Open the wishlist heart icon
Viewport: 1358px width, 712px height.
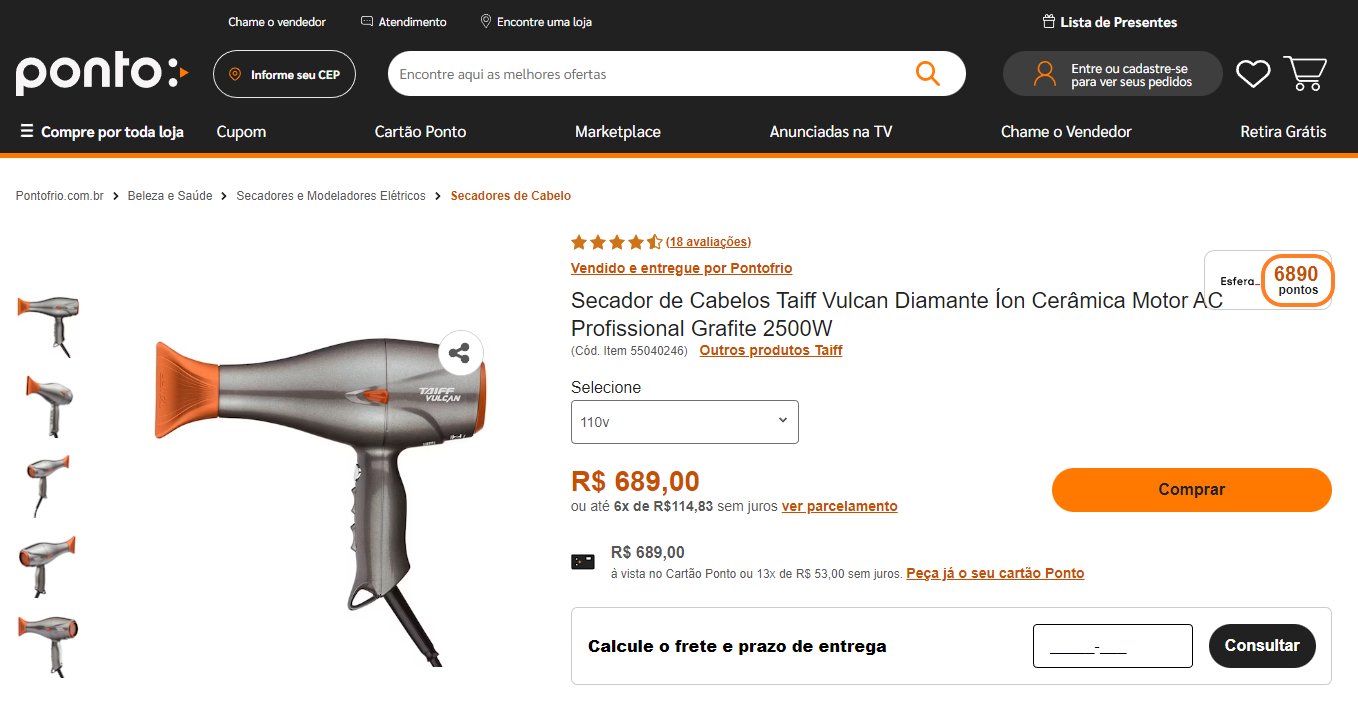1253,74
